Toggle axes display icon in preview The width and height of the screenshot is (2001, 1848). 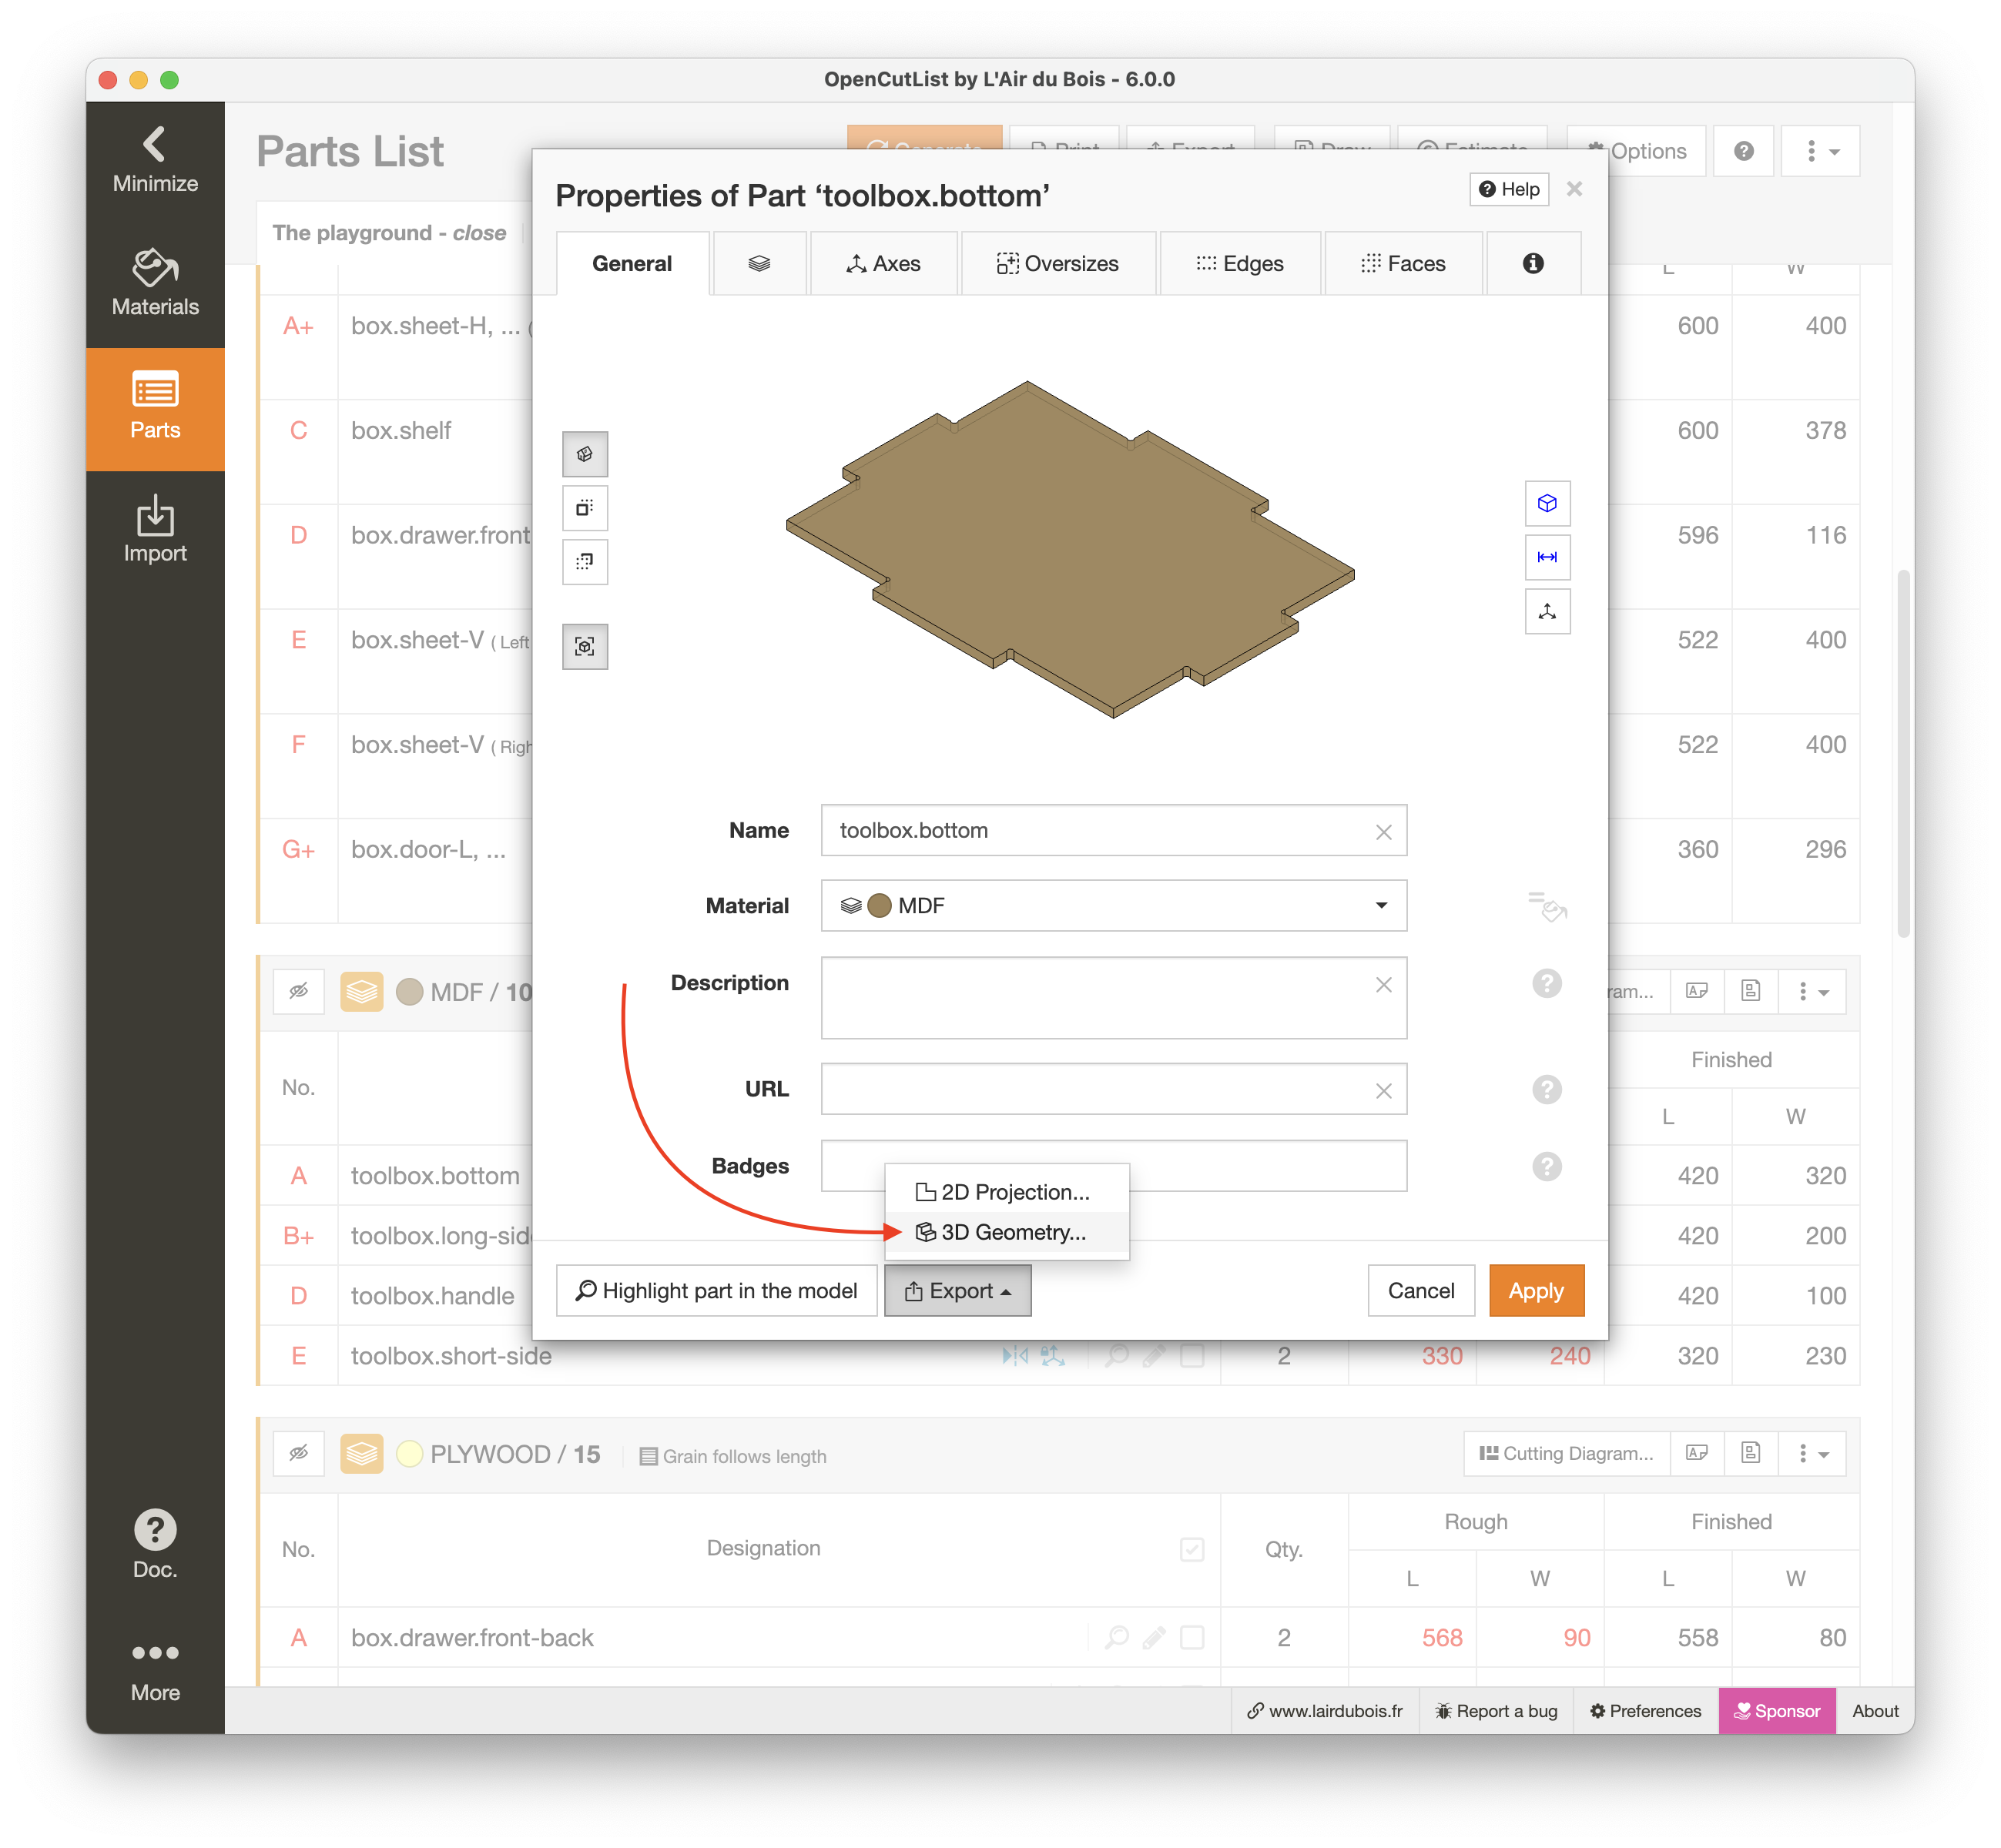point(1546,611)
